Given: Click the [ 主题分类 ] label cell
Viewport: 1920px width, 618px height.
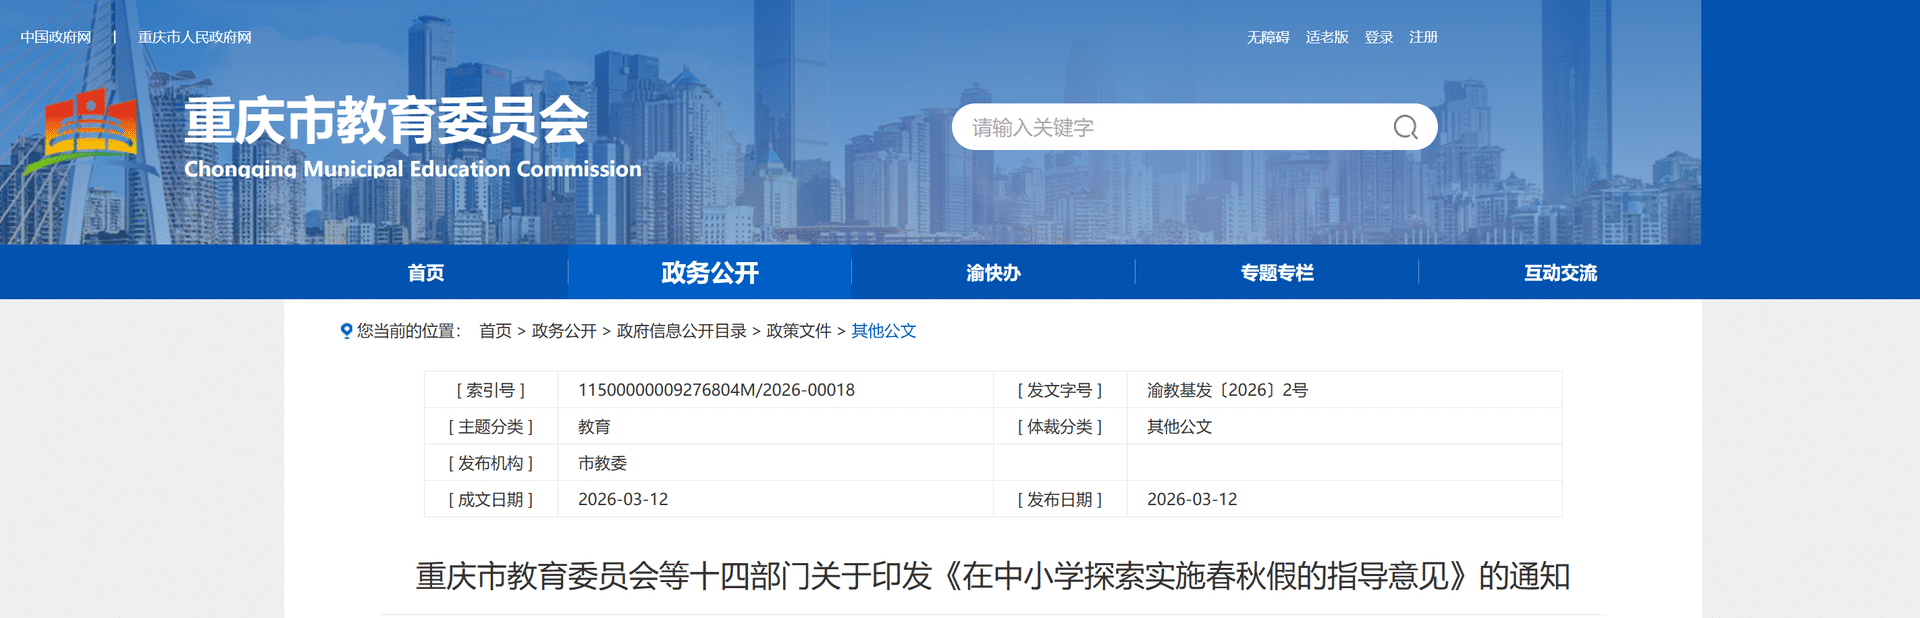Looking at the screenshot, I should tap(491, 427).
